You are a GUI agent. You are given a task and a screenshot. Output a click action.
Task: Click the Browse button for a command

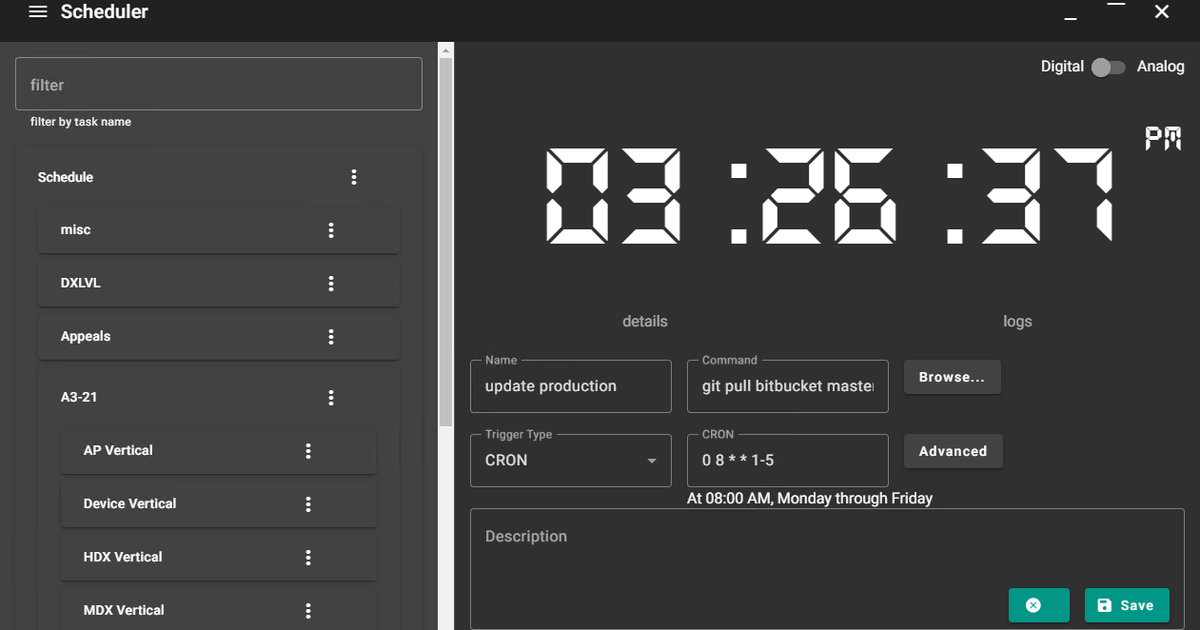(952, 377)
